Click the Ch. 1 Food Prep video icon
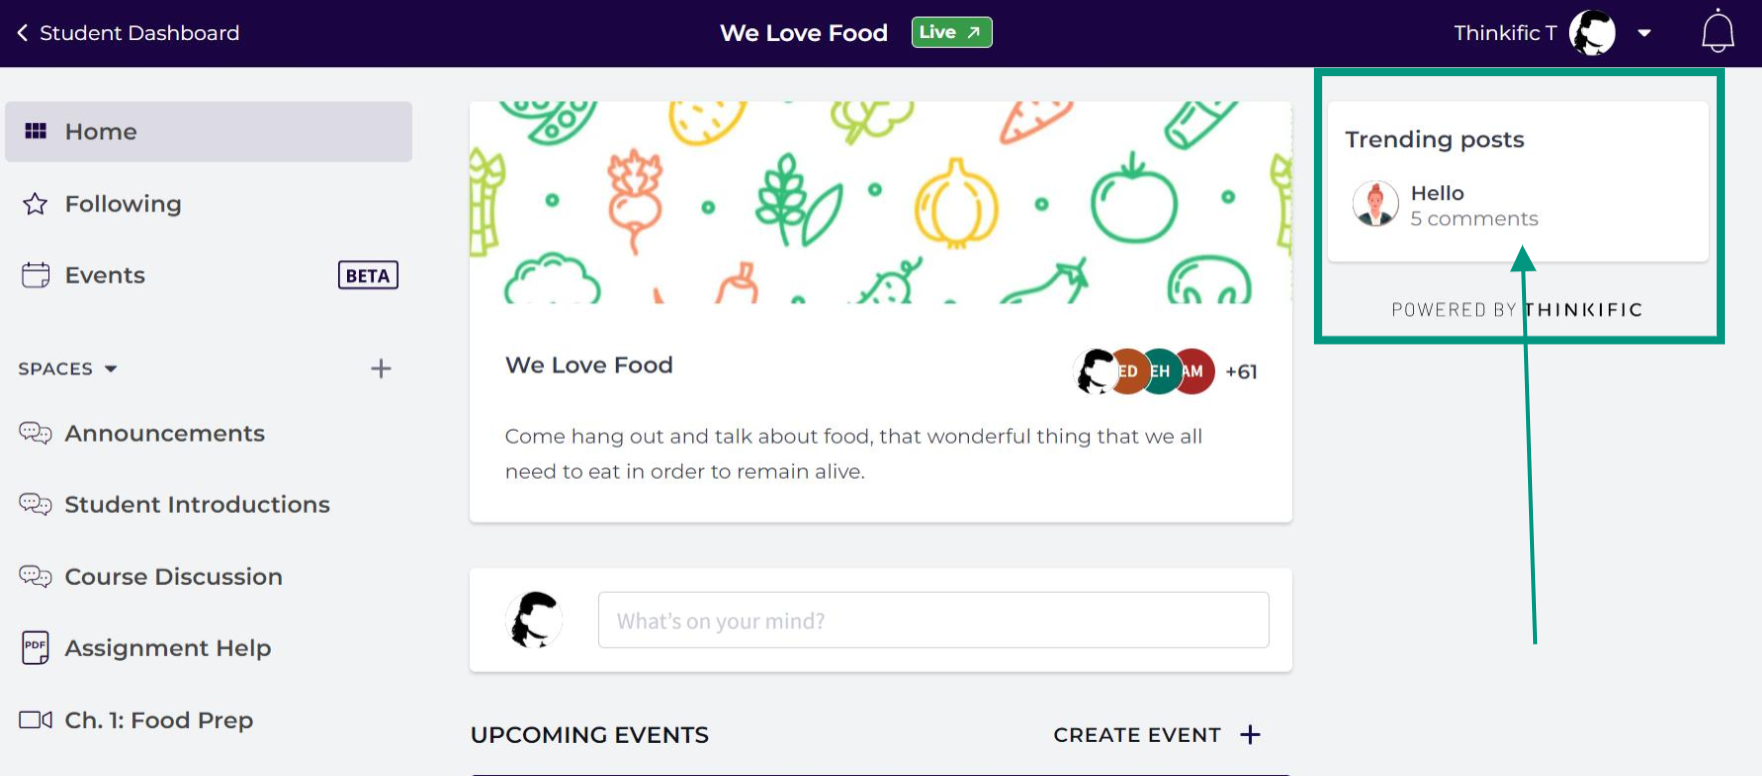The height and width of the screenshot is (776, 1762). coord(35,720)
